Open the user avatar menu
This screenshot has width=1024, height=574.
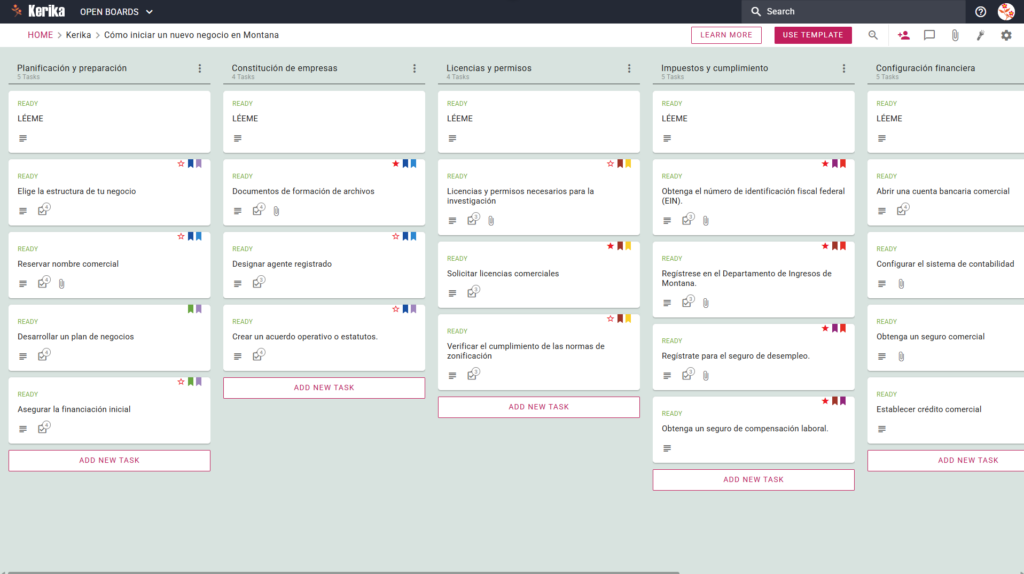point(1006,11)
